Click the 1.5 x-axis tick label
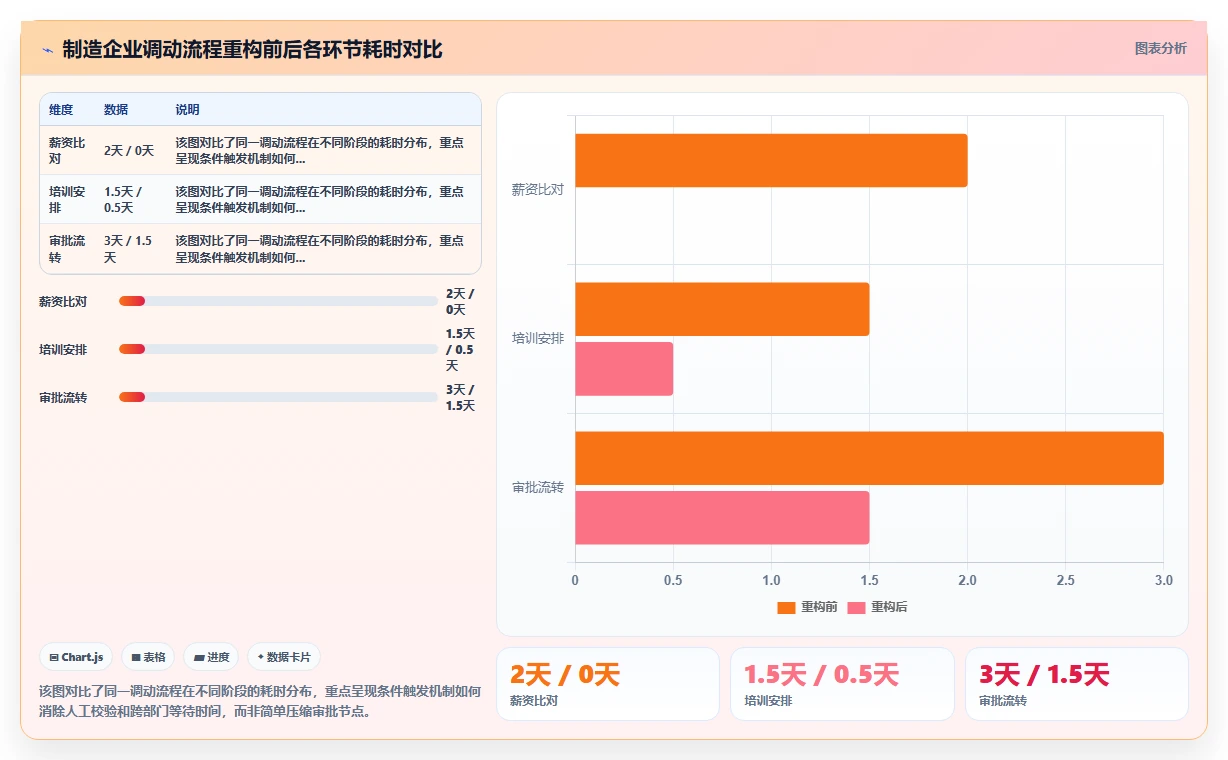This screenshot has height=760, width=1228. tap(869, 580)
